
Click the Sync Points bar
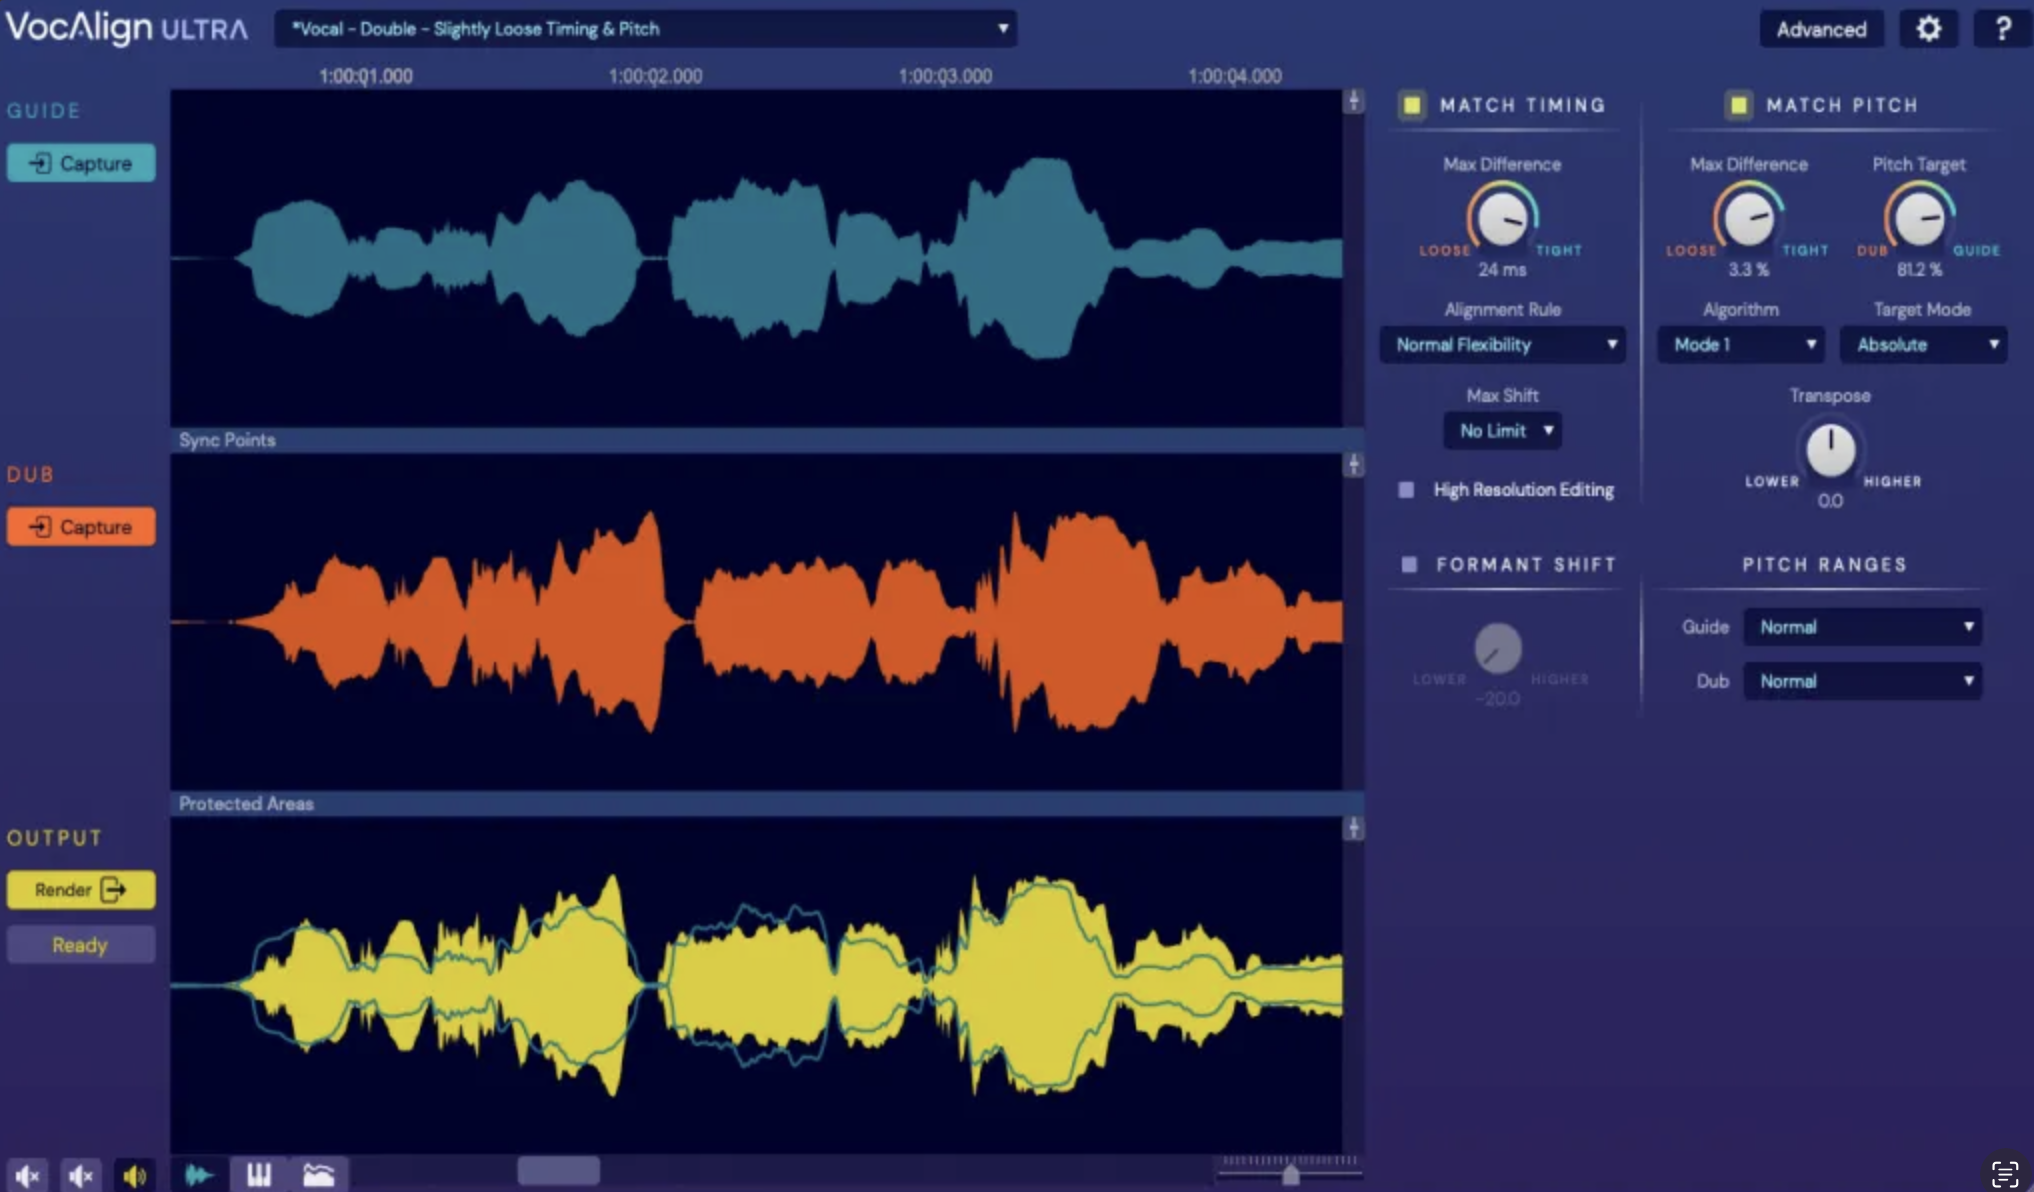point(766,440)
